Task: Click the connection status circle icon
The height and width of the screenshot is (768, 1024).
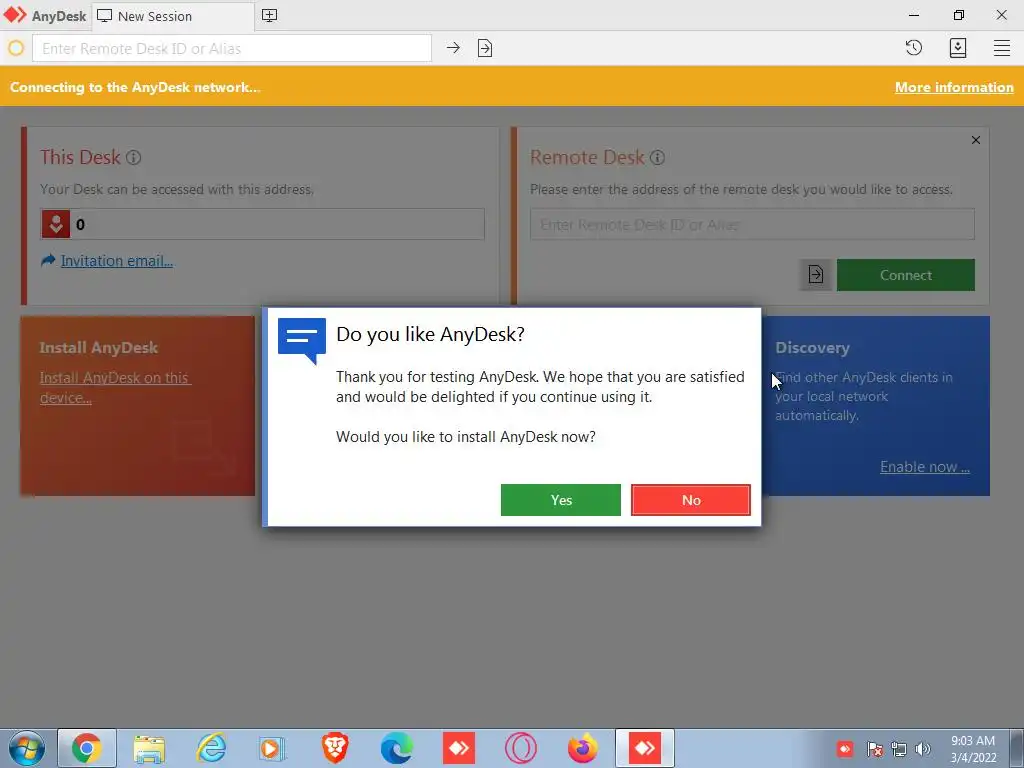Action: pos(16,48)
